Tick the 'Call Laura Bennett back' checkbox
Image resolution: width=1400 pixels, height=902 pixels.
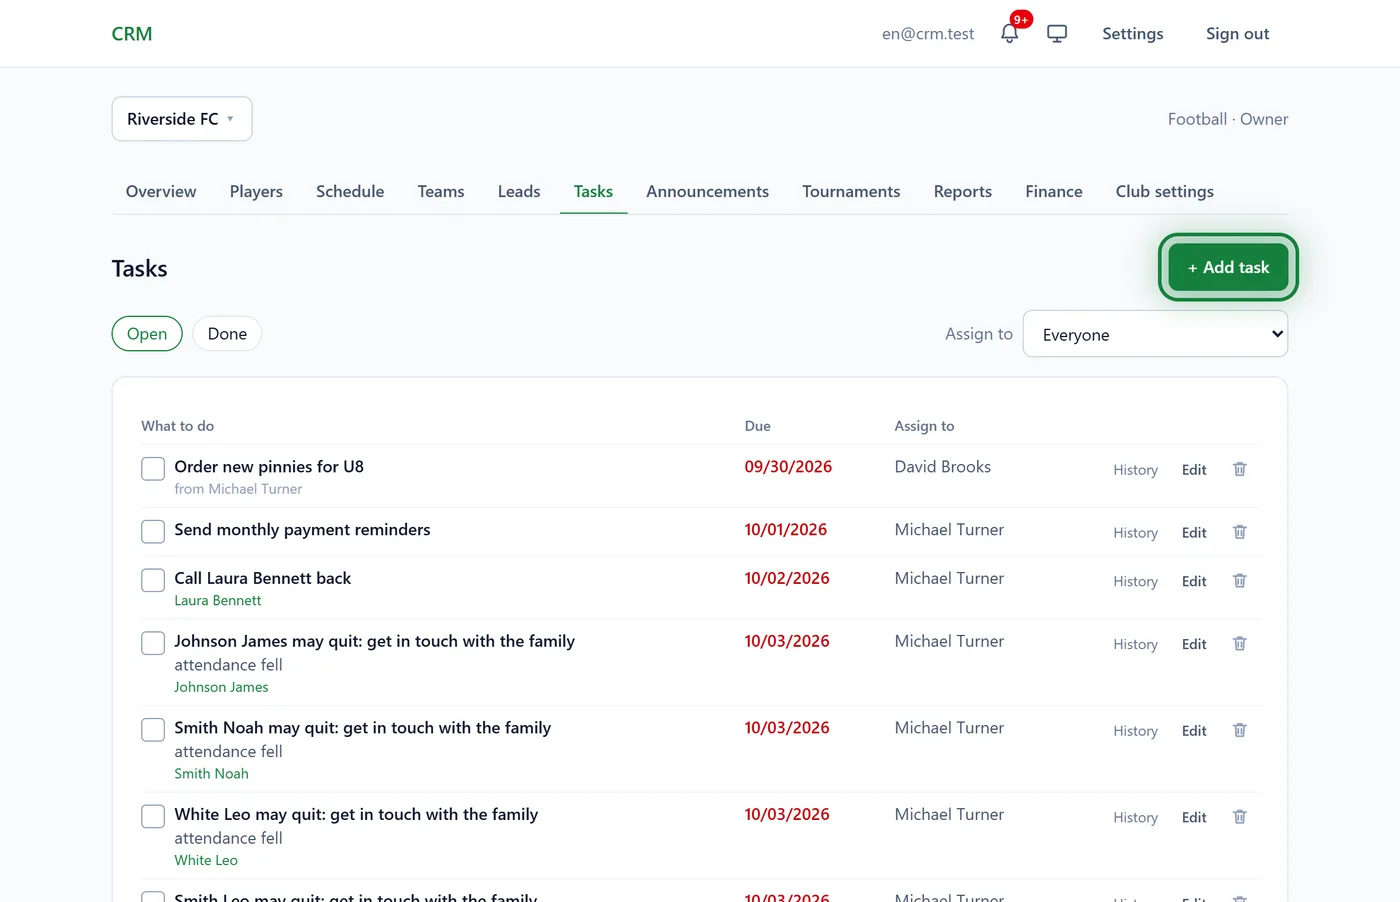(153, 580)
